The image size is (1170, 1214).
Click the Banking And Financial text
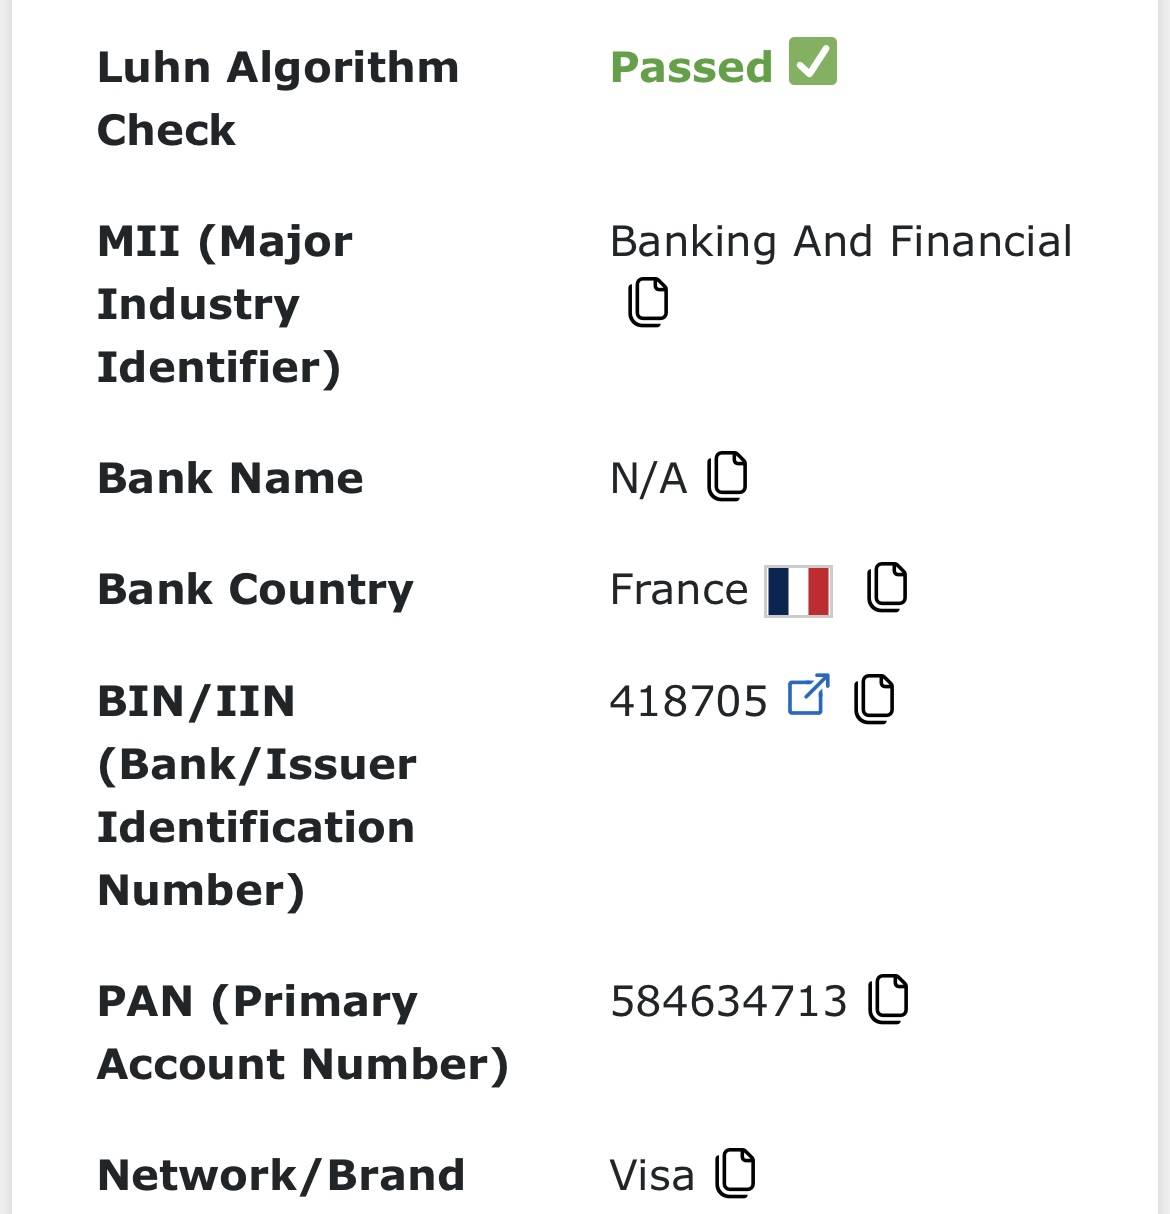coord(840,242)
